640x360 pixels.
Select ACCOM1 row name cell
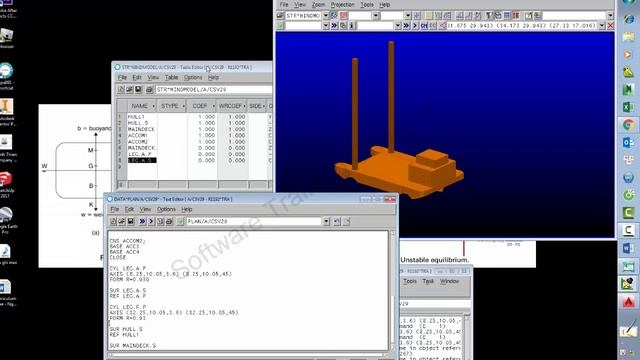click(142, 136)
